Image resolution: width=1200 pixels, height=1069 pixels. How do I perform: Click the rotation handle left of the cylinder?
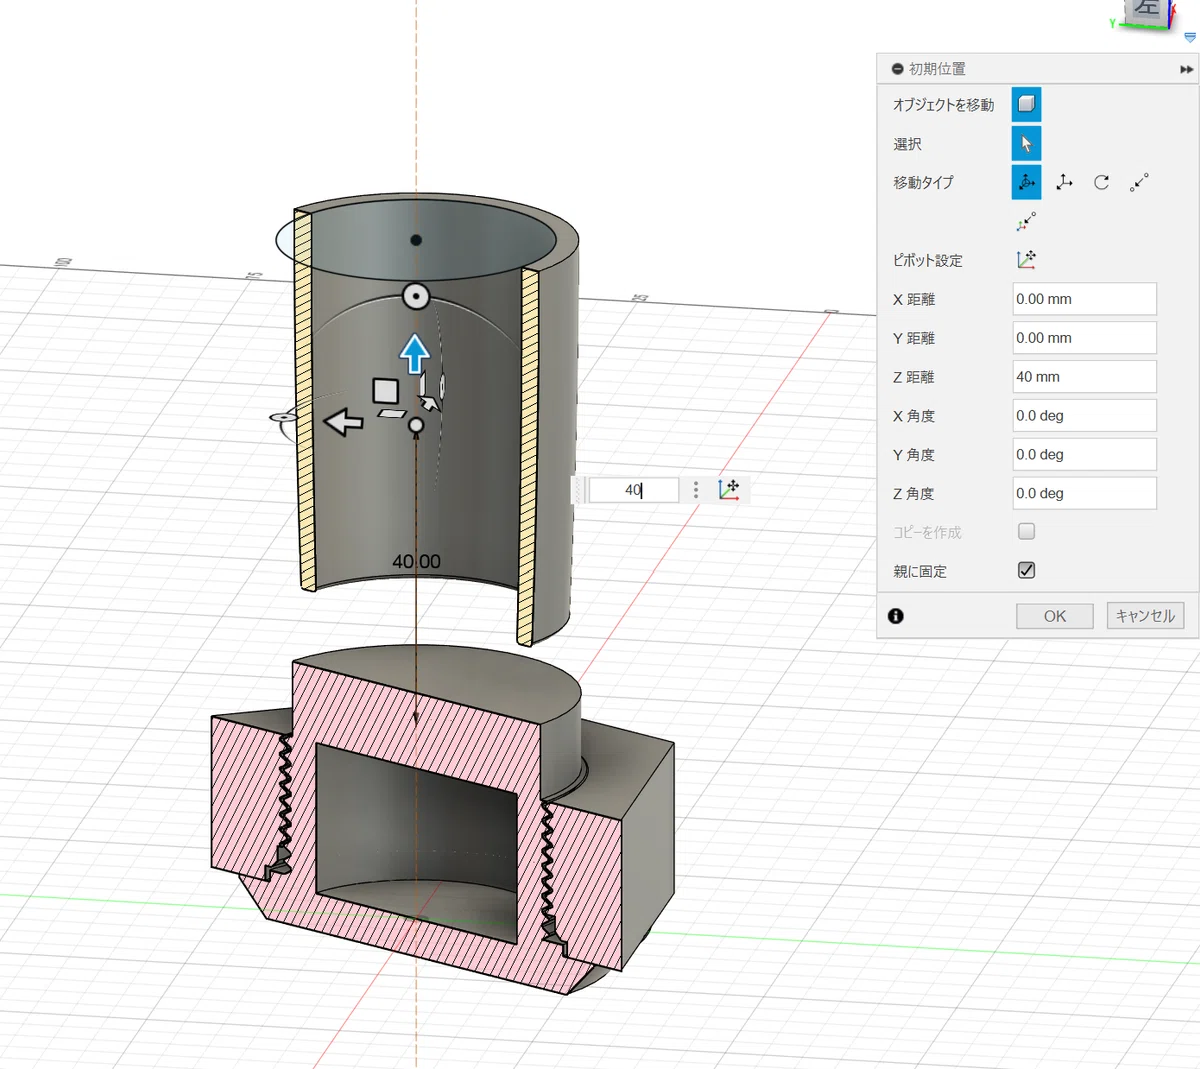[284, 417]
